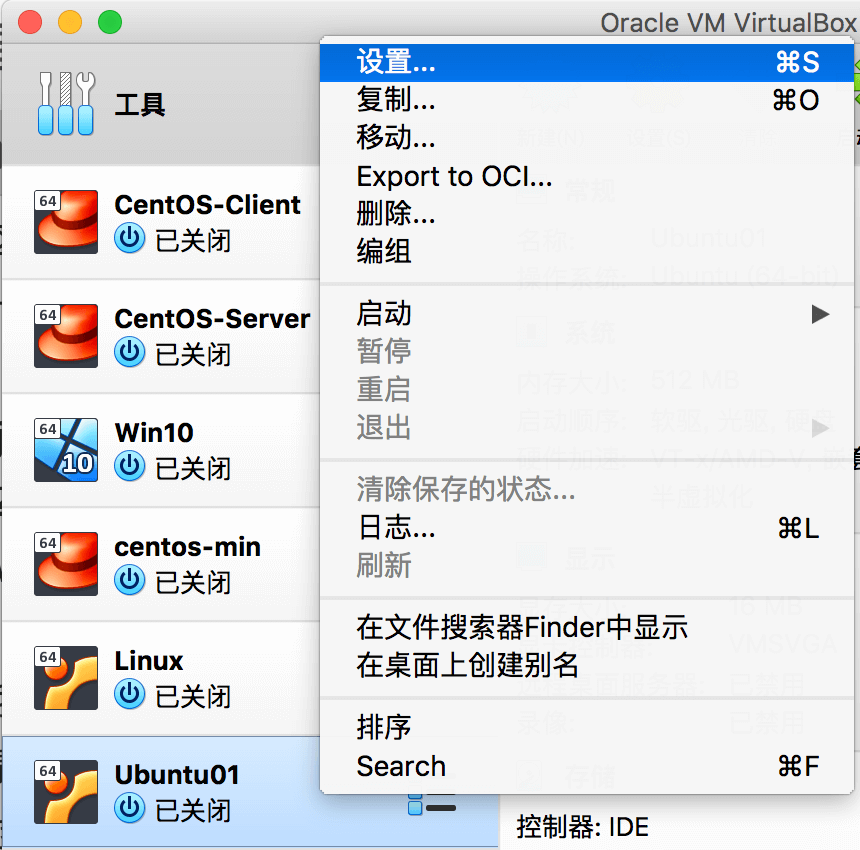
Task: Click power-off status icon under CentOS-Client
Action: click(130, 239)
